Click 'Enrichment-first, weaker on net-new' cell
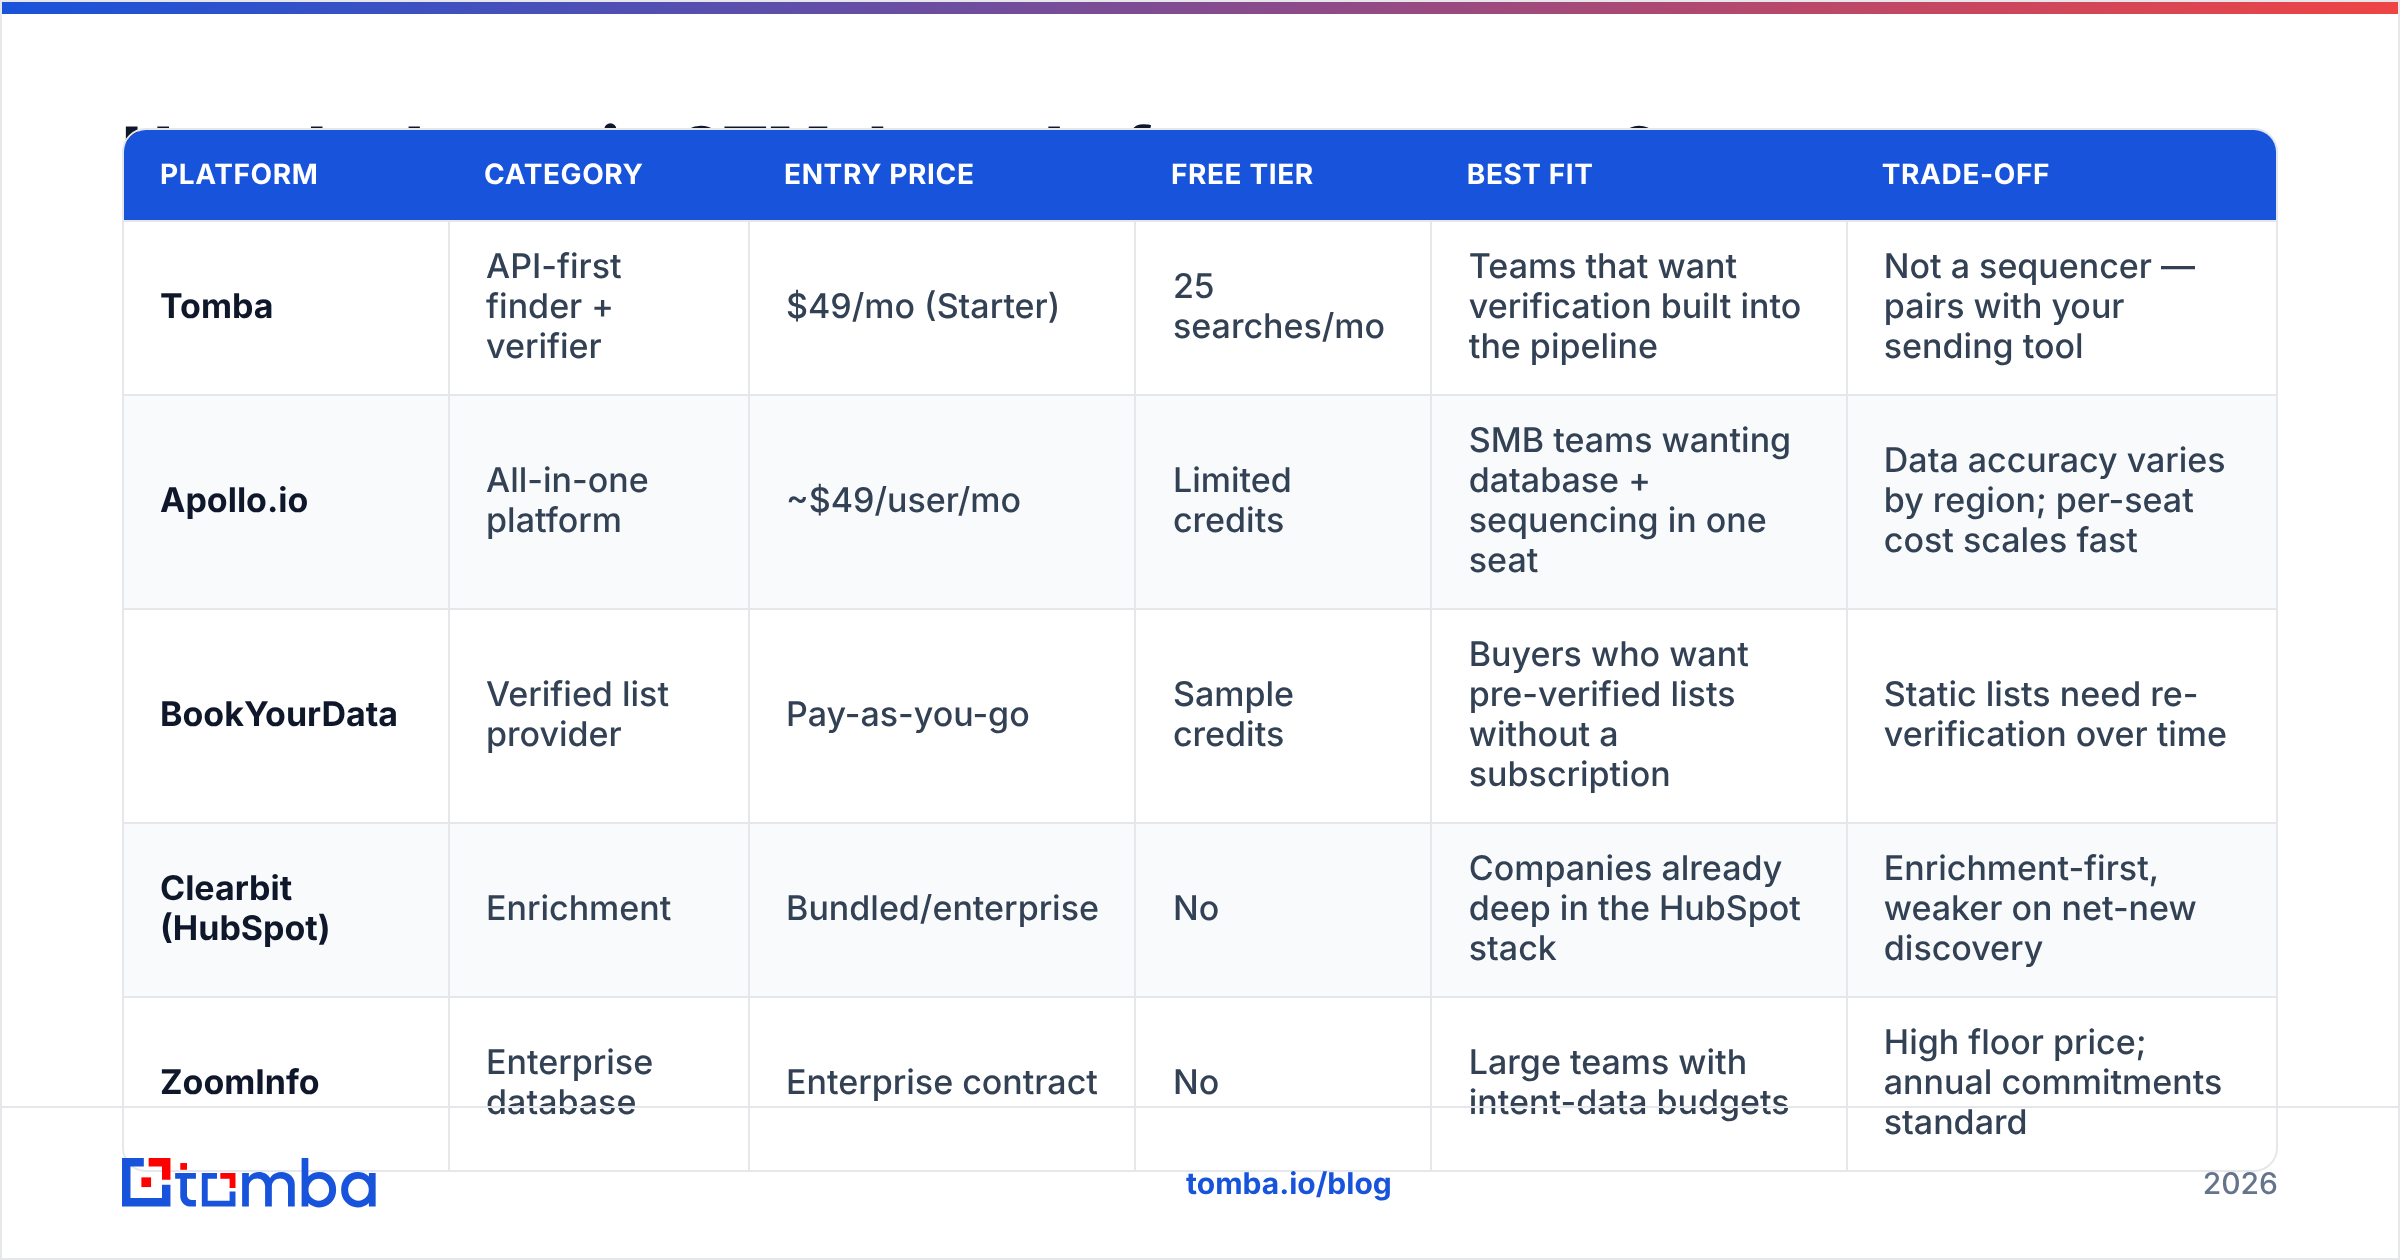Screen dimensions: 2400x1260 2062,909
